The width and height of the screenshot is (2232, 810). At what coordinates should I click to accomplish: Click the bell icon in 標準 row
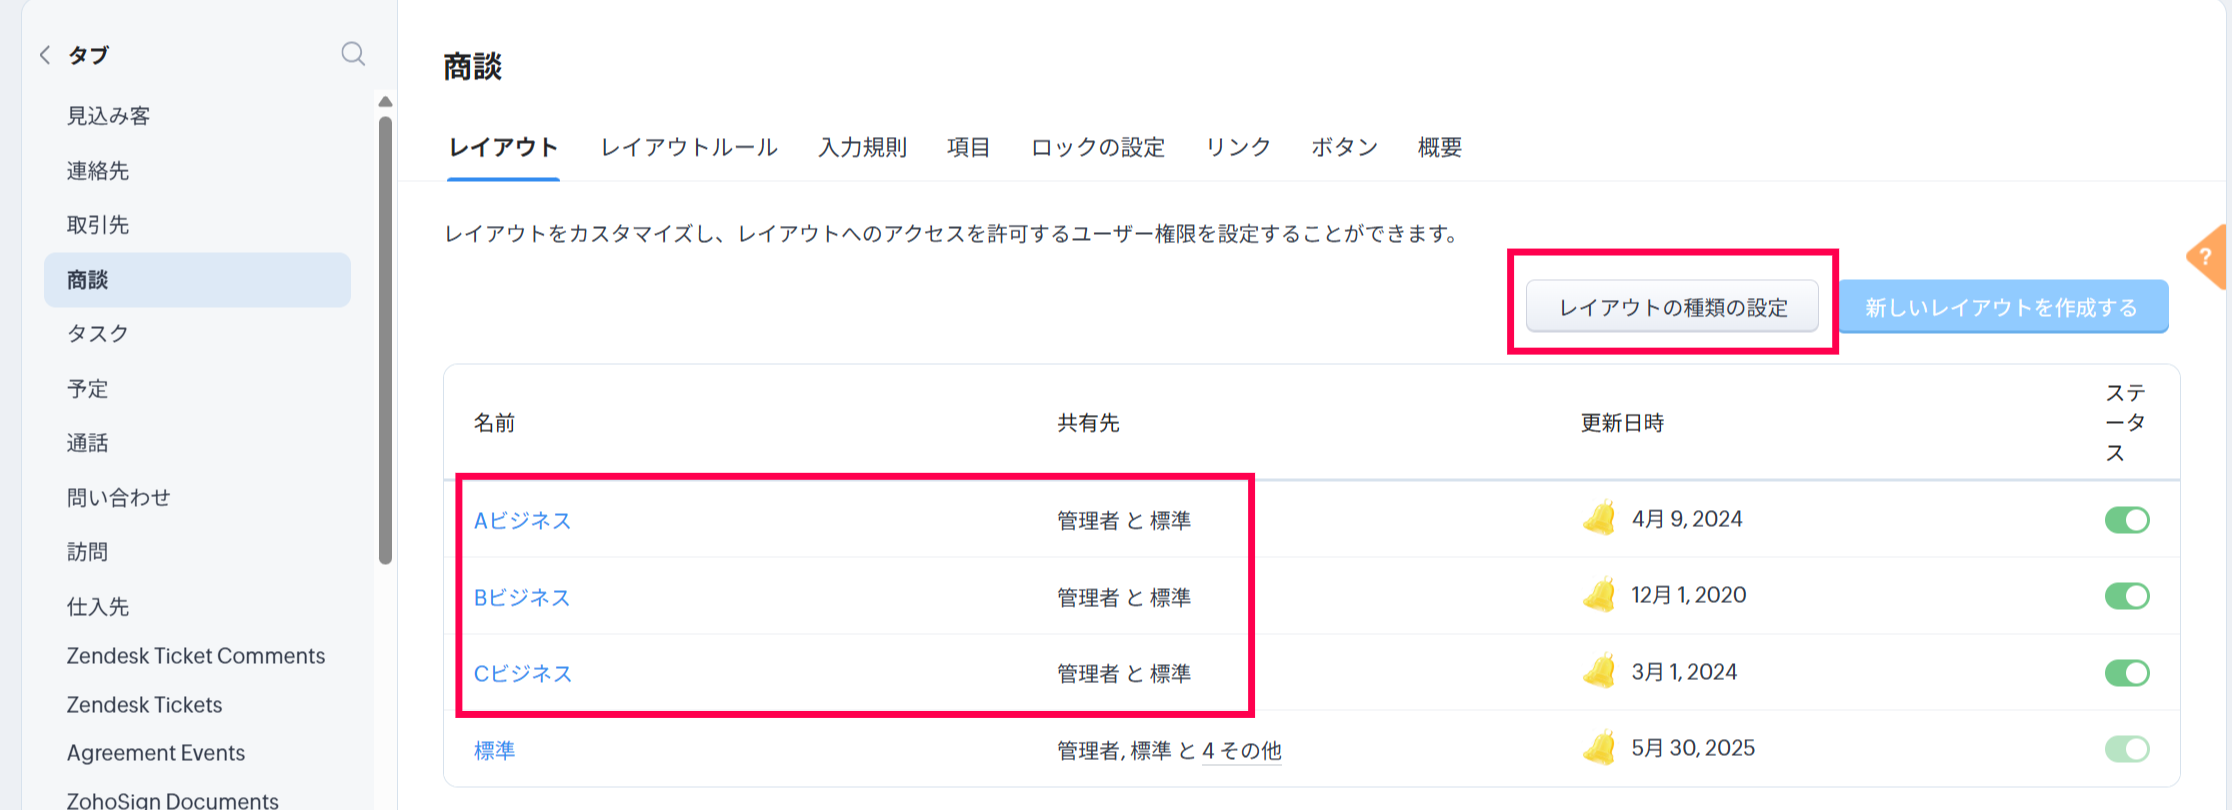tap(1599, 748)
